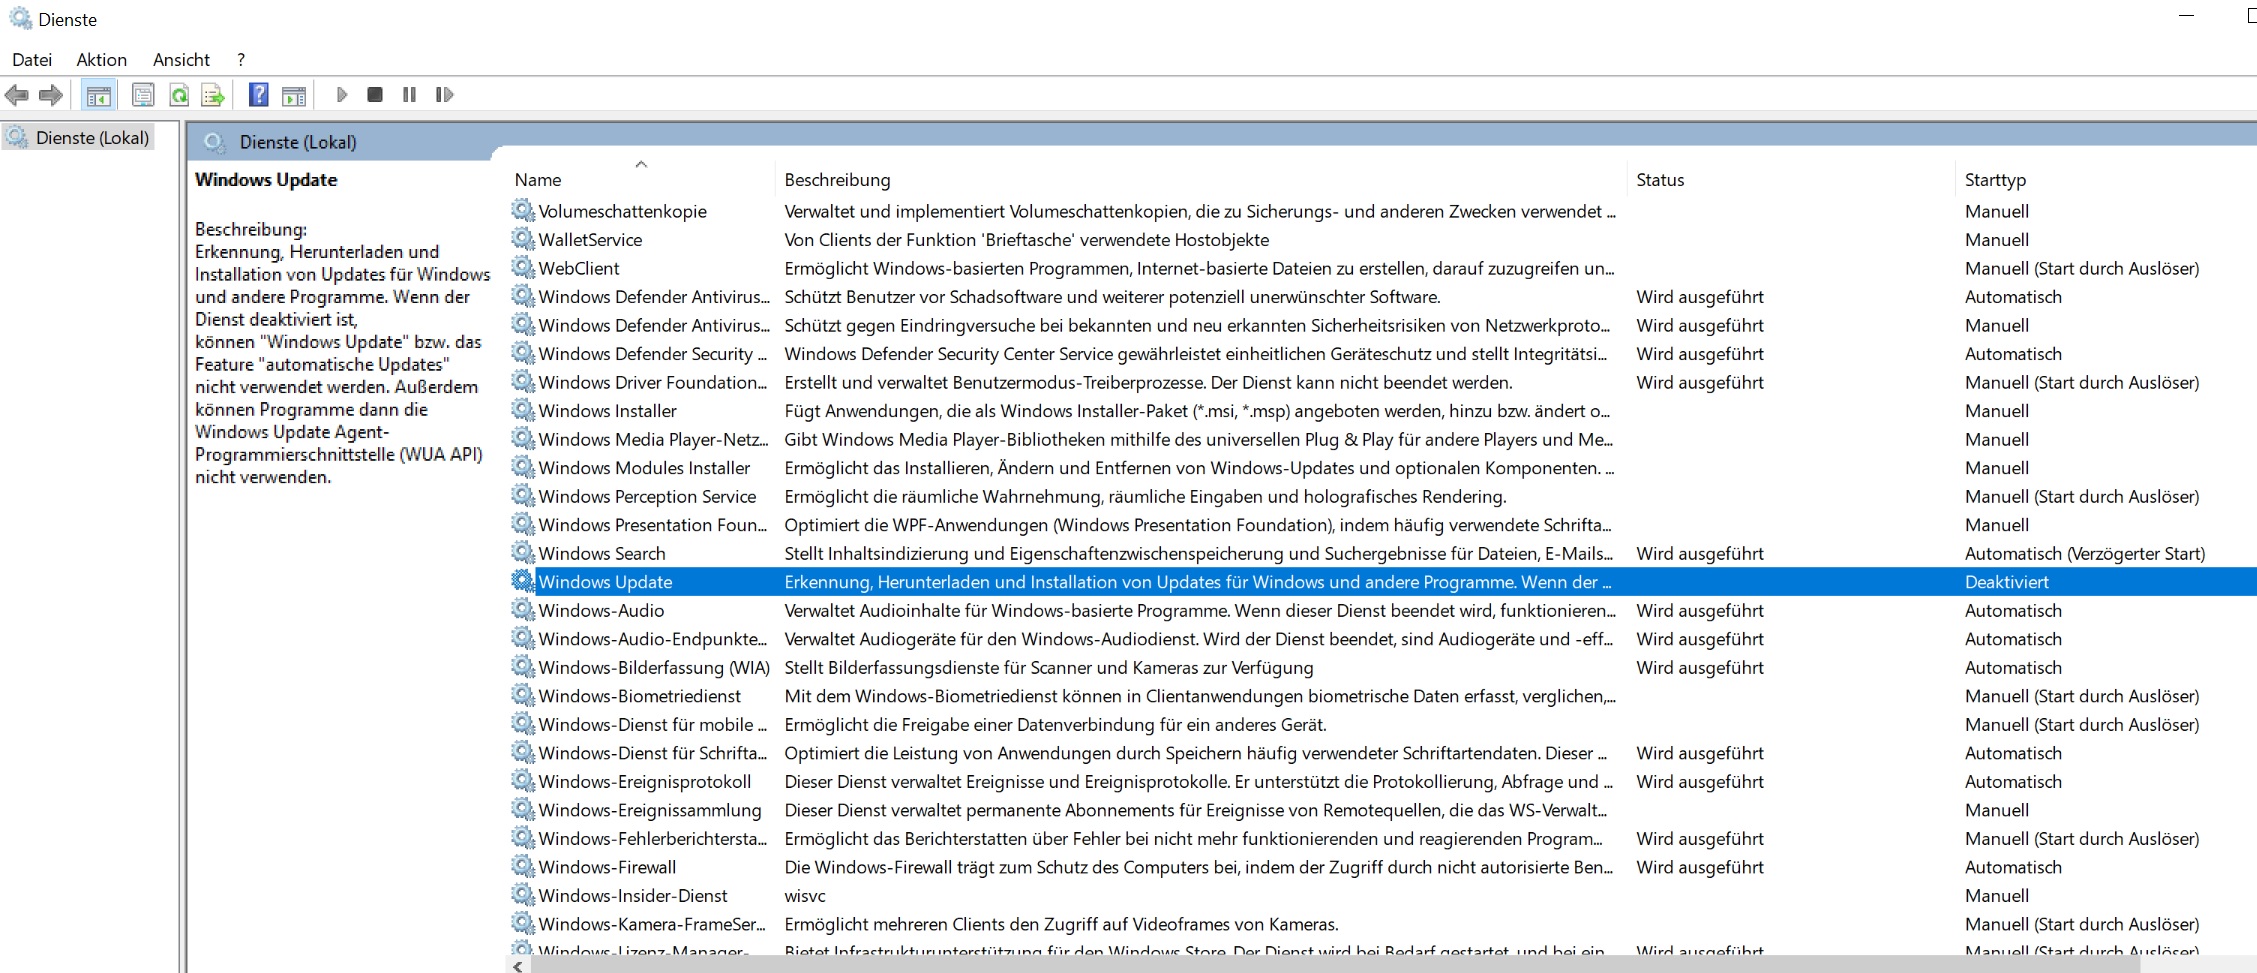
Task: Select Dienste (Lokal) in the left tree
Action: click(x=92, y=138)
